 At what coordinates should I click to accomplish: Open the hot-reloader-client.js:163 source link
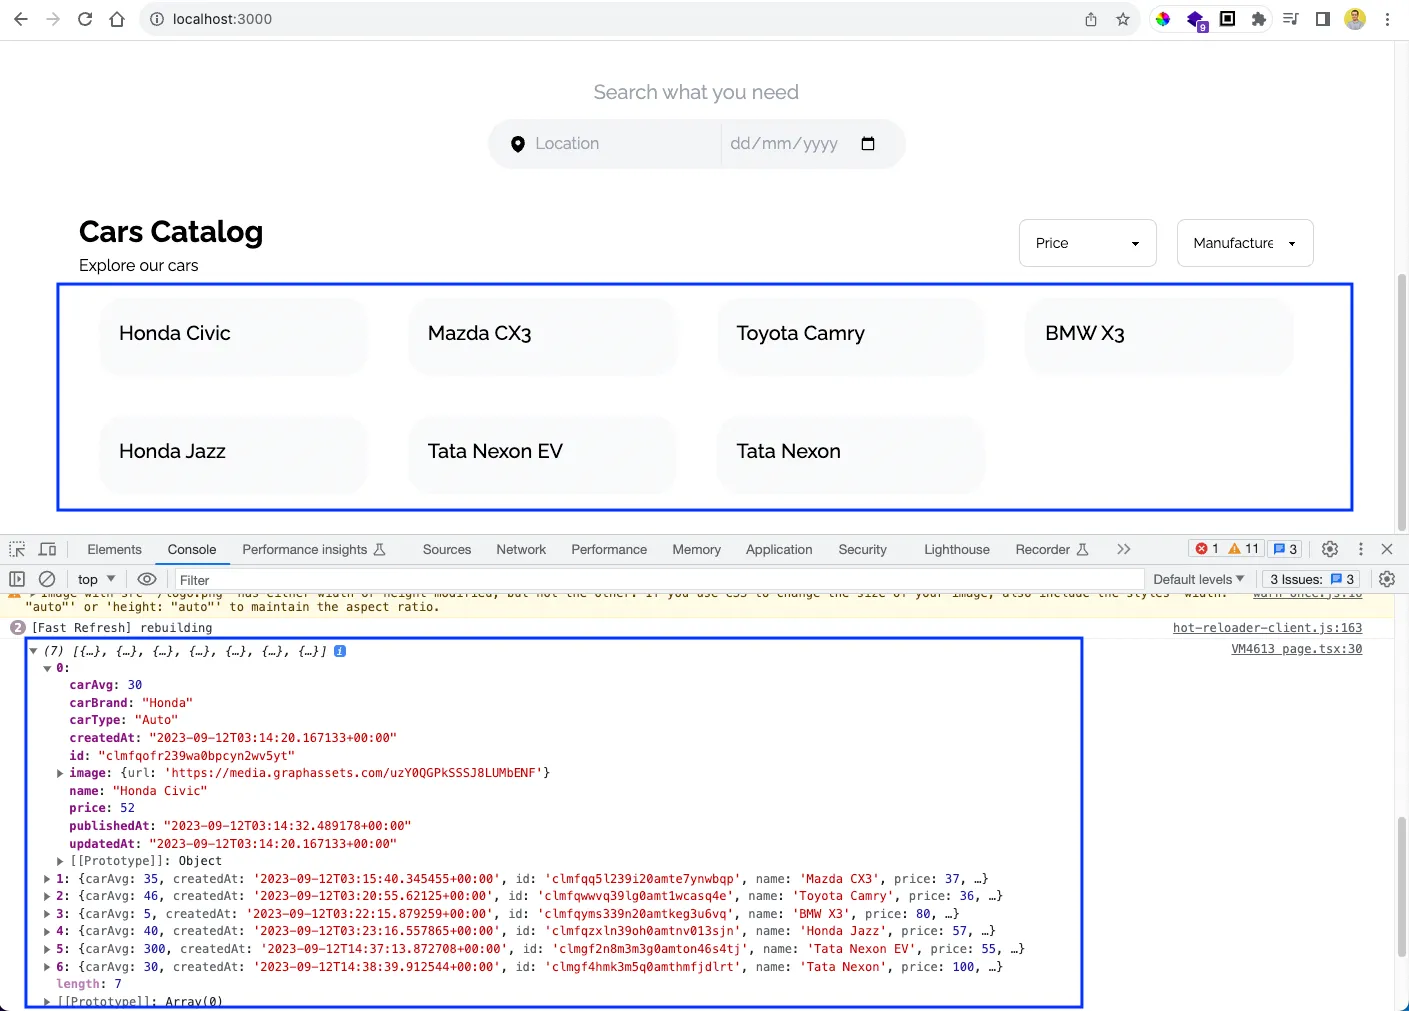pos(1267,628)
